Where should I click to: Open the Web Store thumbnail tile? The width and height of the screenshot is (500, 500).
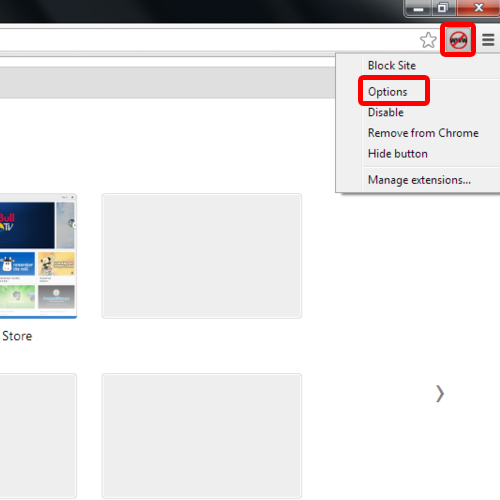point(38,256)
